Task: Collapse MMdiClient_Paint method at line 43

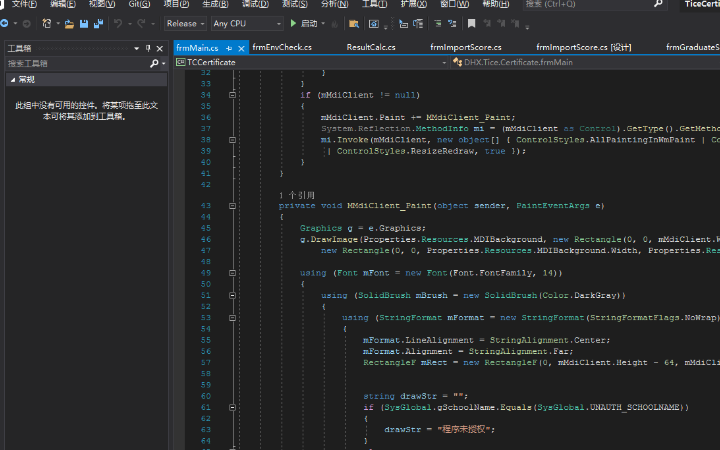Action: 232,206
